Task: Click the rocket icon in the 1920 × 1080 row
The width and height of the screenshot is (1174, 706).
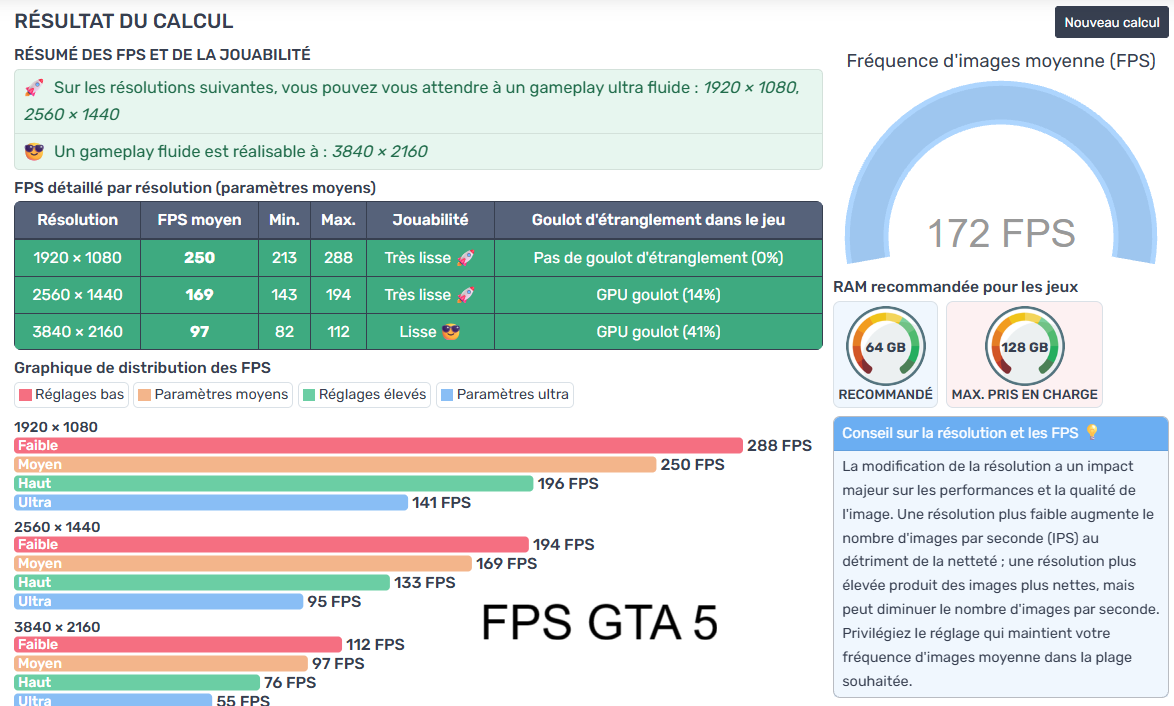Action: pos(465,258)
